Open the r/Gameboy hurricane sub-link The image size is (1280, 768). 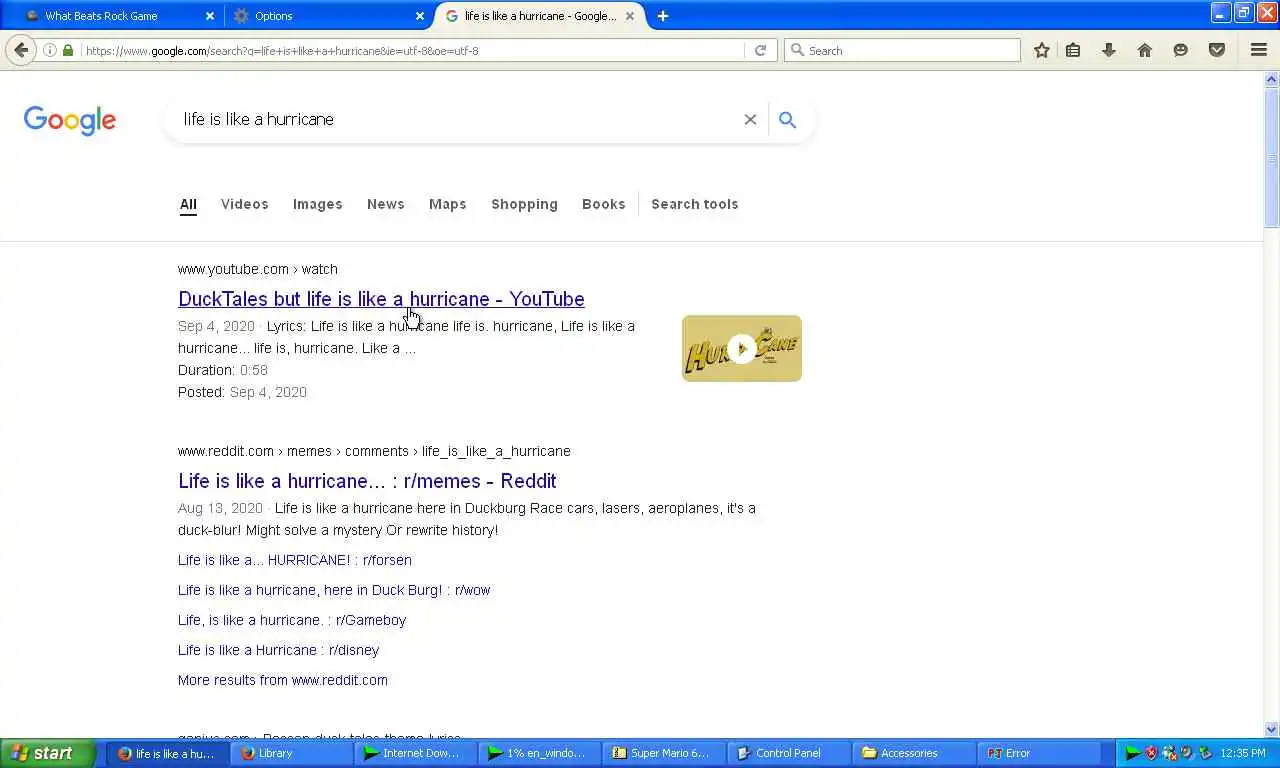pos(292,620)
